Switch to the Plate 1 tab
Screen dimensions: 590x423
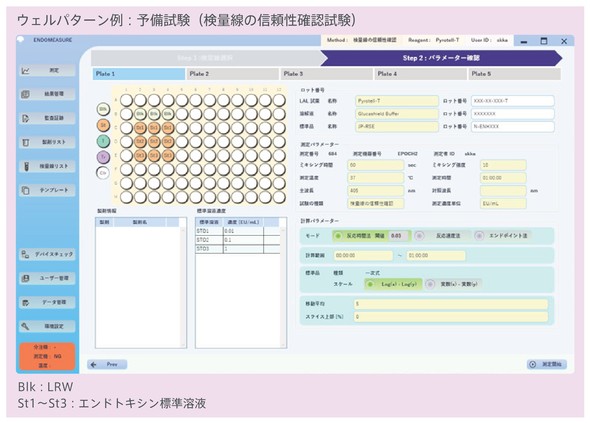point(139,74)
